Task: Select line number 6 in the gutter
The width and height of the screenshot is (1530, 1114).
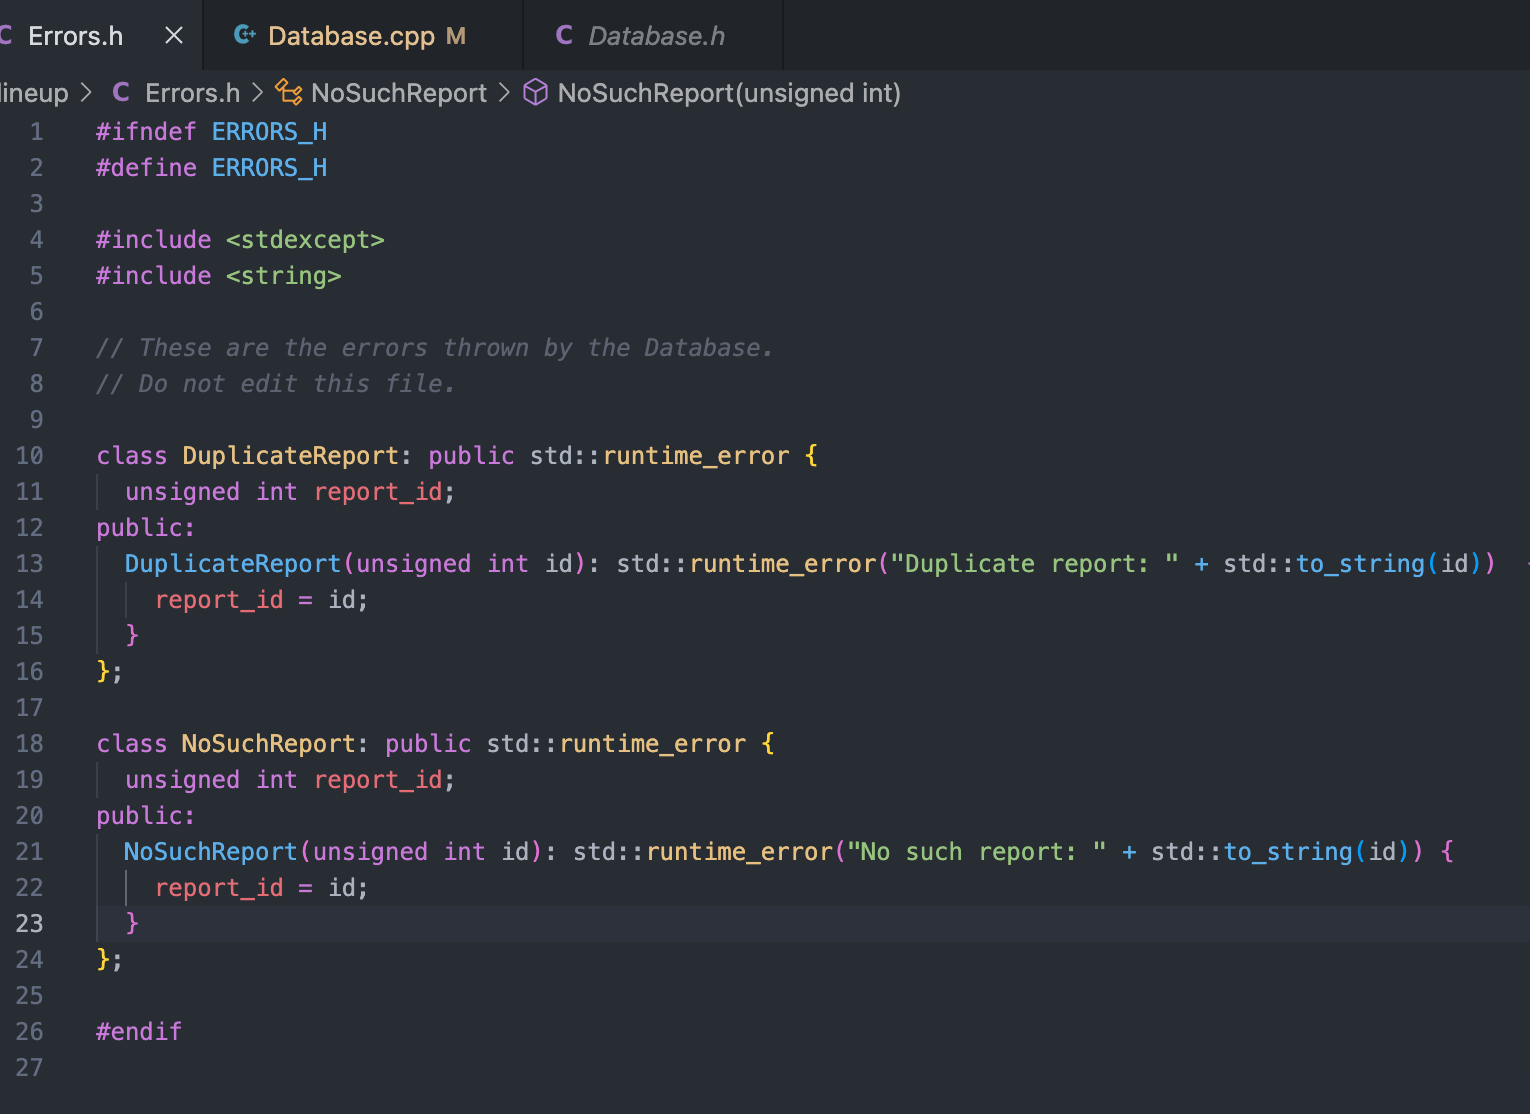Action: [x=37, y=312]
